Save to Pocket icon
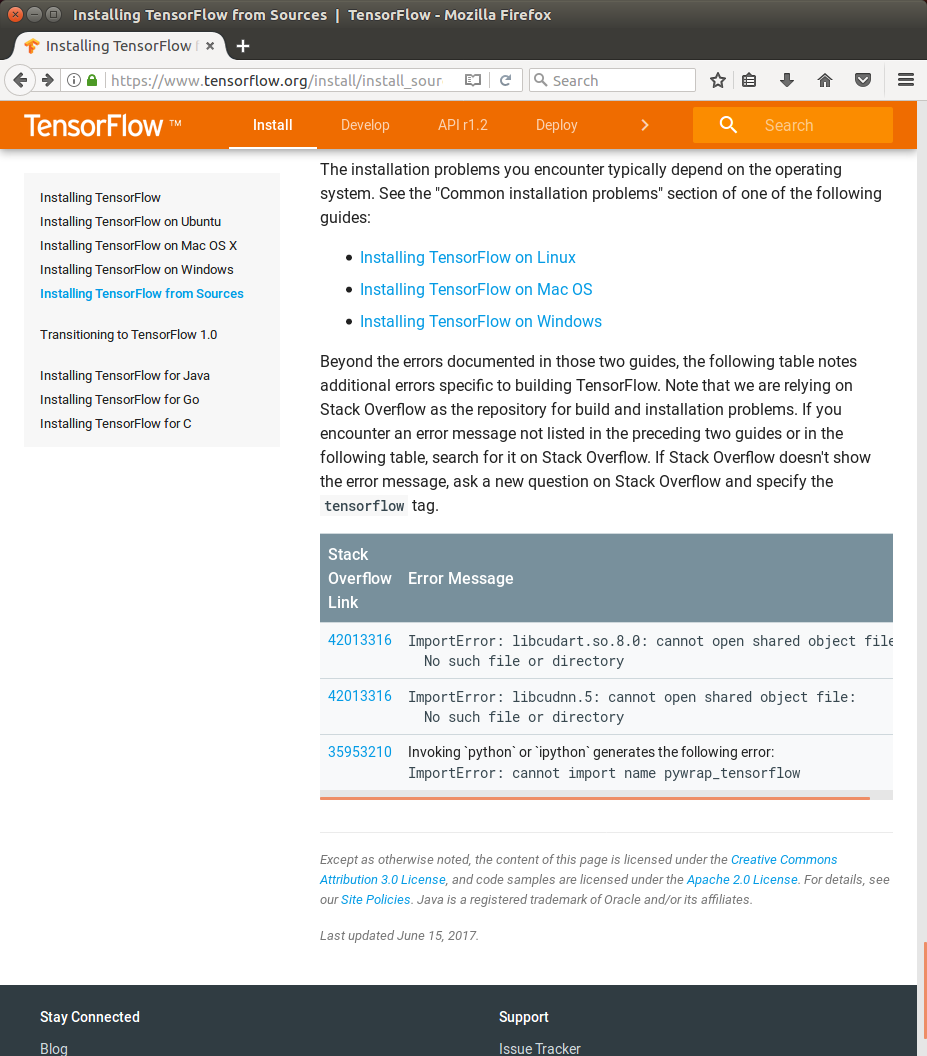Screen dimensions: 927x1056 (863, 80)
